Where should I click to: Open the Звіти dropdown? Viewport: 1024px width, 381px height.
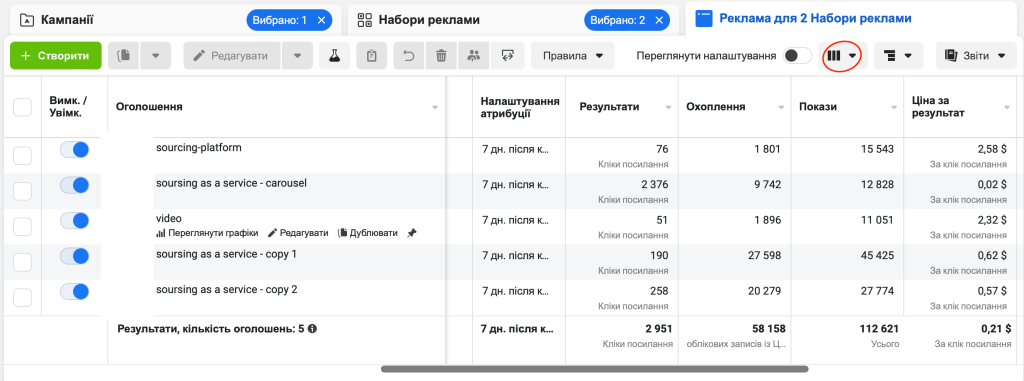click(x=976, y=56)
